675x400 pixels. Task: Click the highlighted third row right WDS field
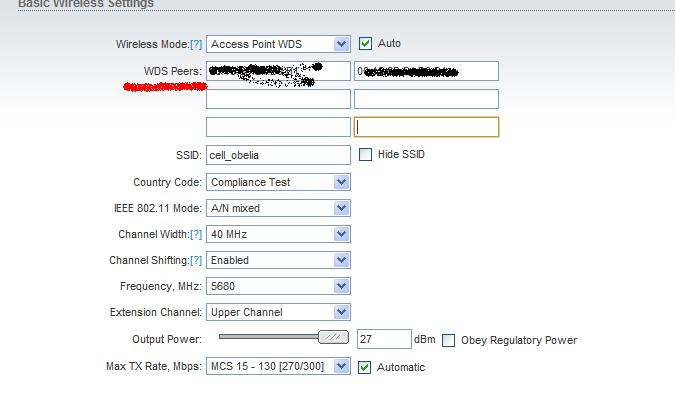[426, 127]
